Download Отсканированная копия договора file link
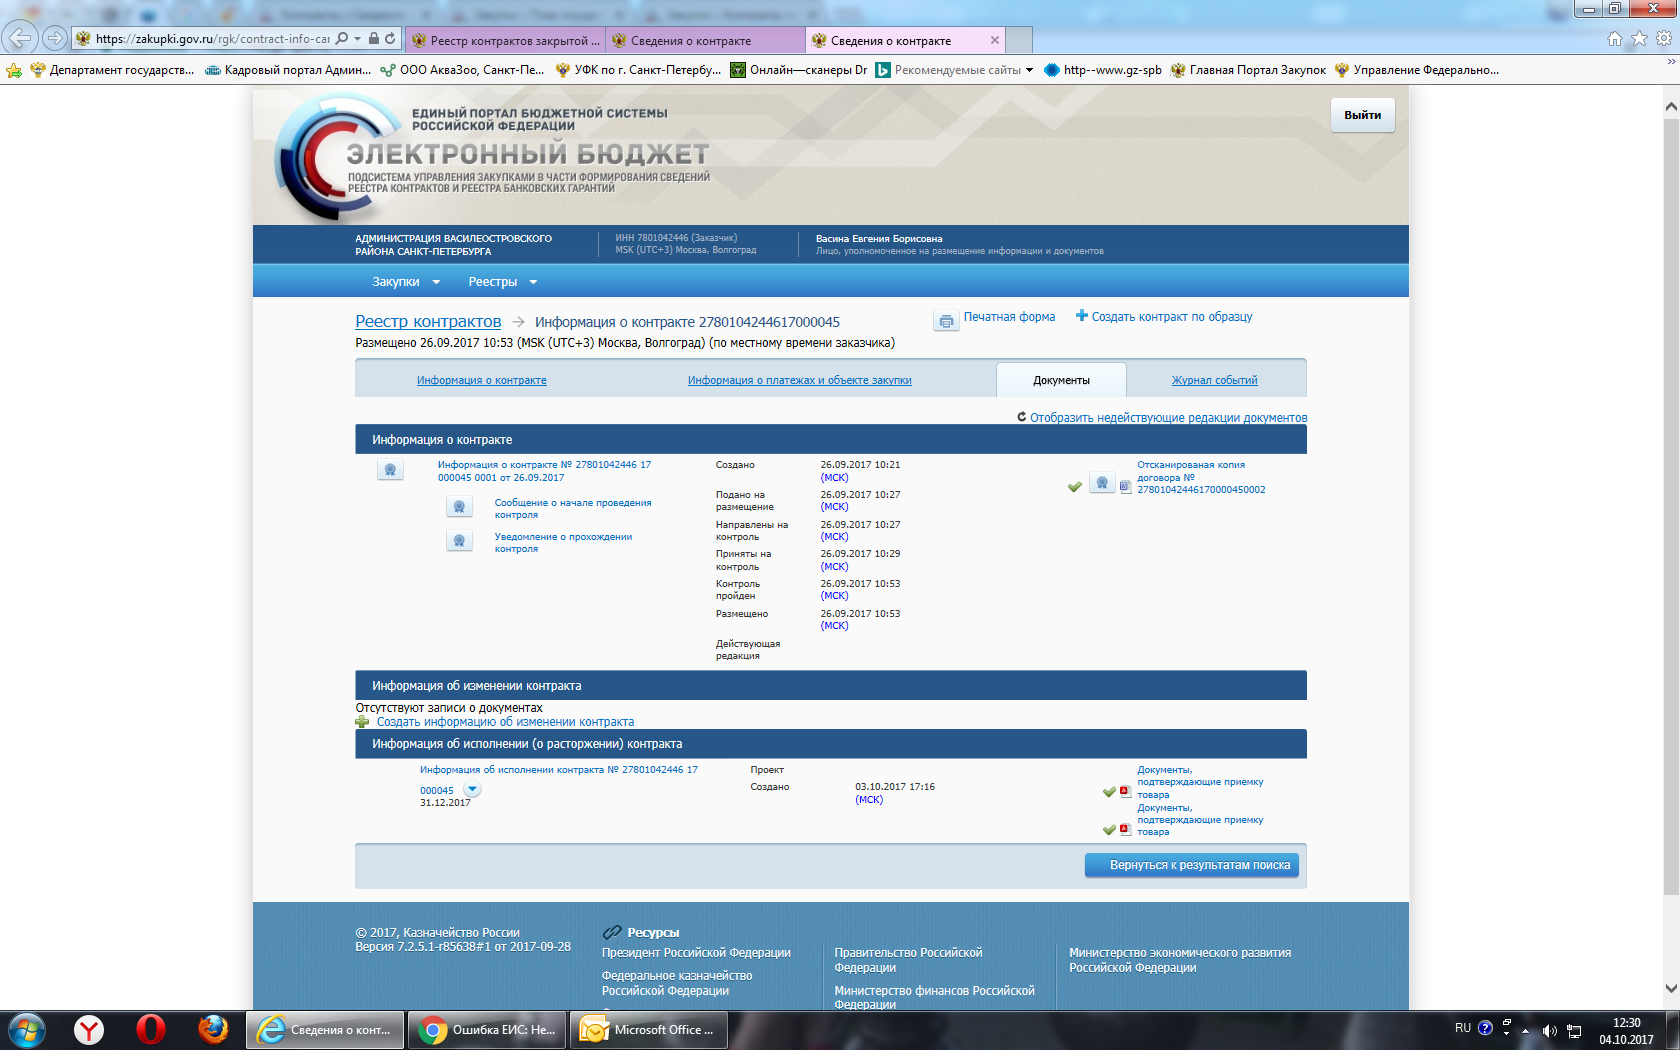Viewport: 1680px width, 1050px height. point(1201,477)
